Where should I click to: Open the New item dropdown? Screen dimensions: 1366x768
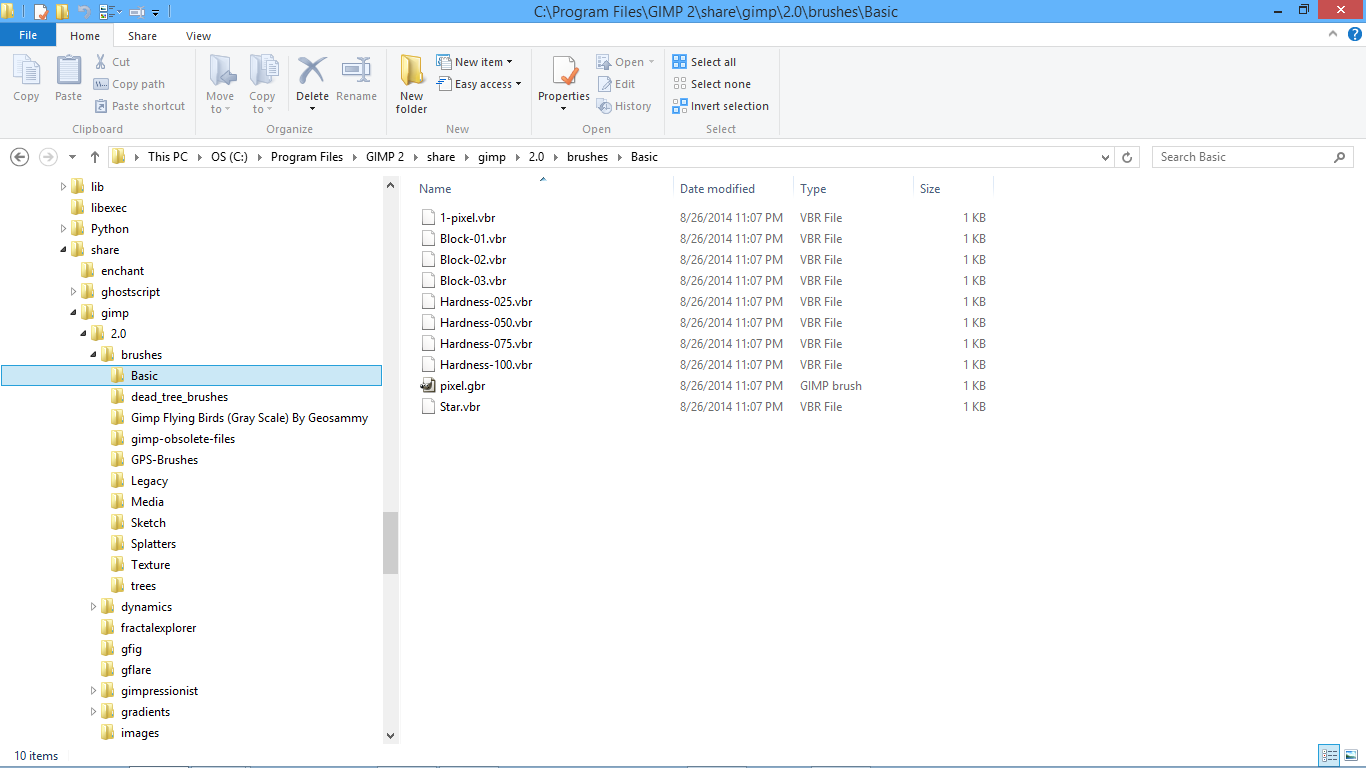[x=474, y=62]
